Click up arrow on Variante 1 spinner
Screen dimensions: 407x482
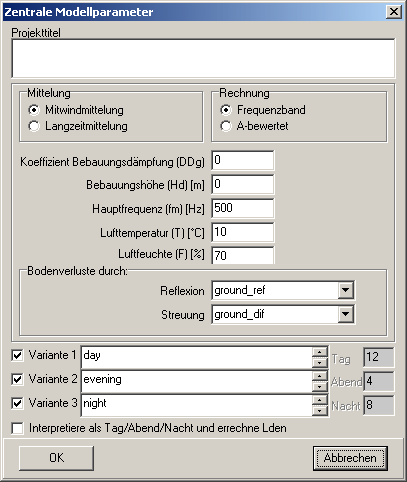[320, 352]
